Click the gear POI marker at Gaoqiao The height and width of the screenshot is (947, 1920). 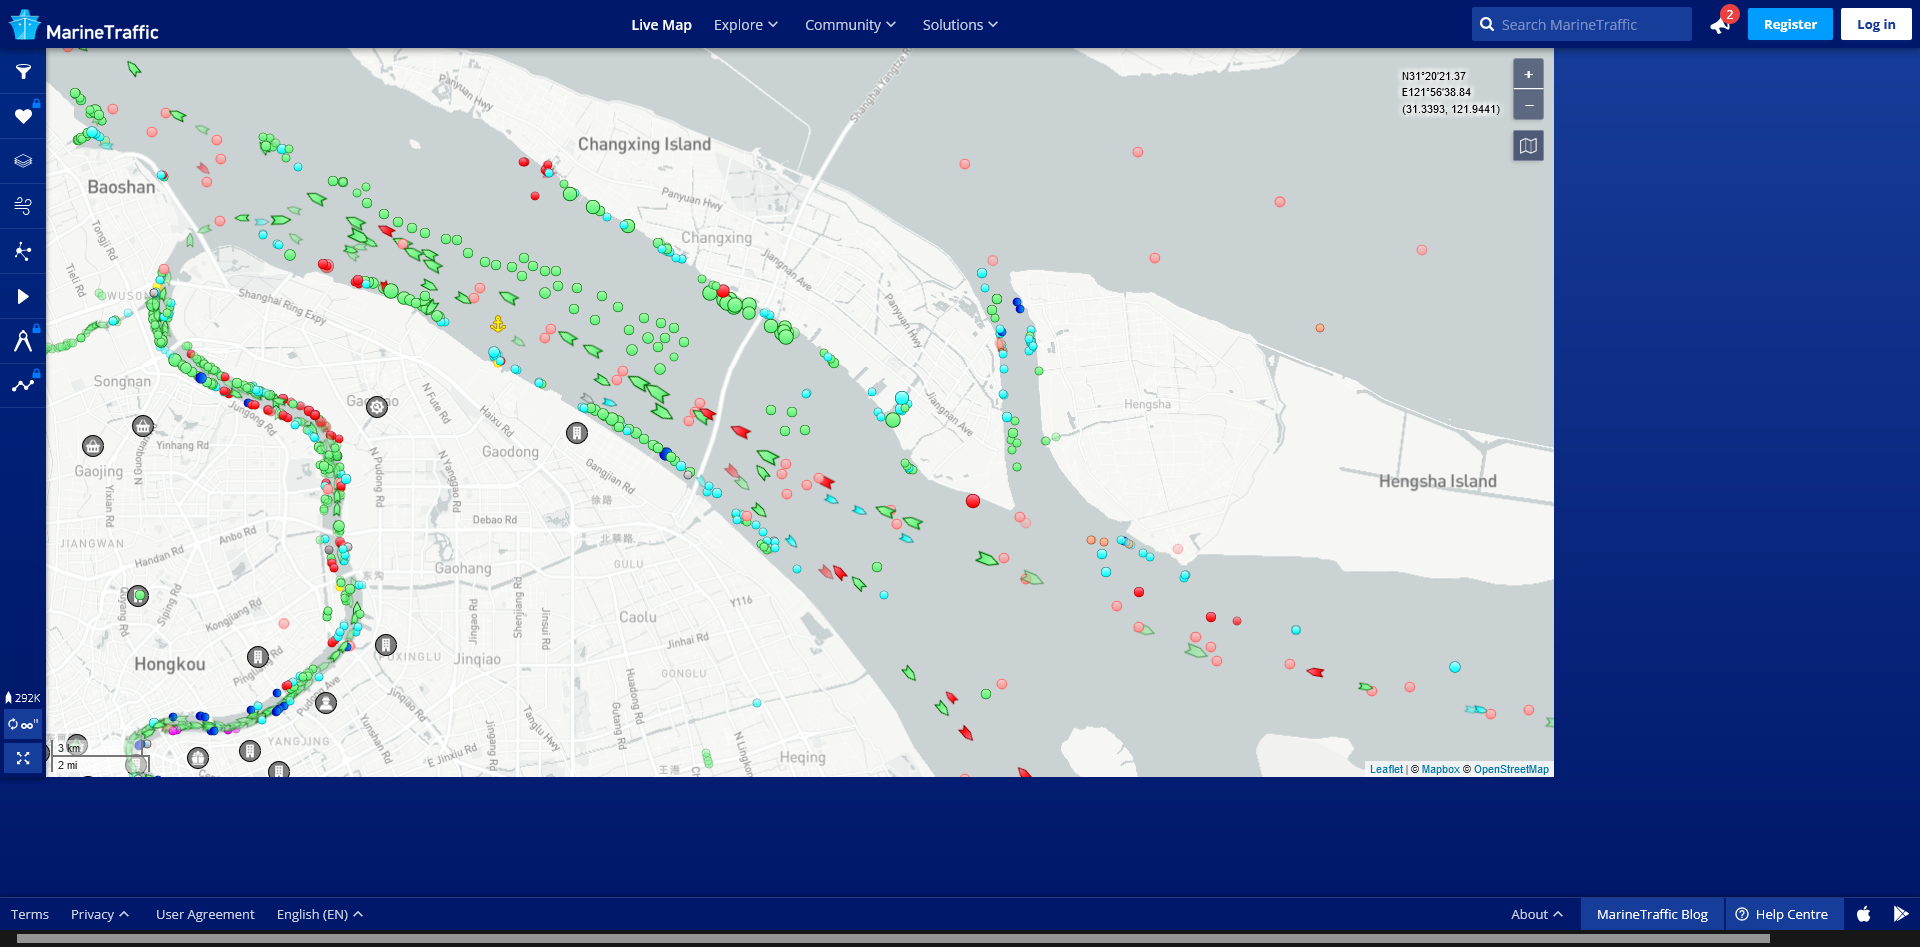[x=377, y=406]
